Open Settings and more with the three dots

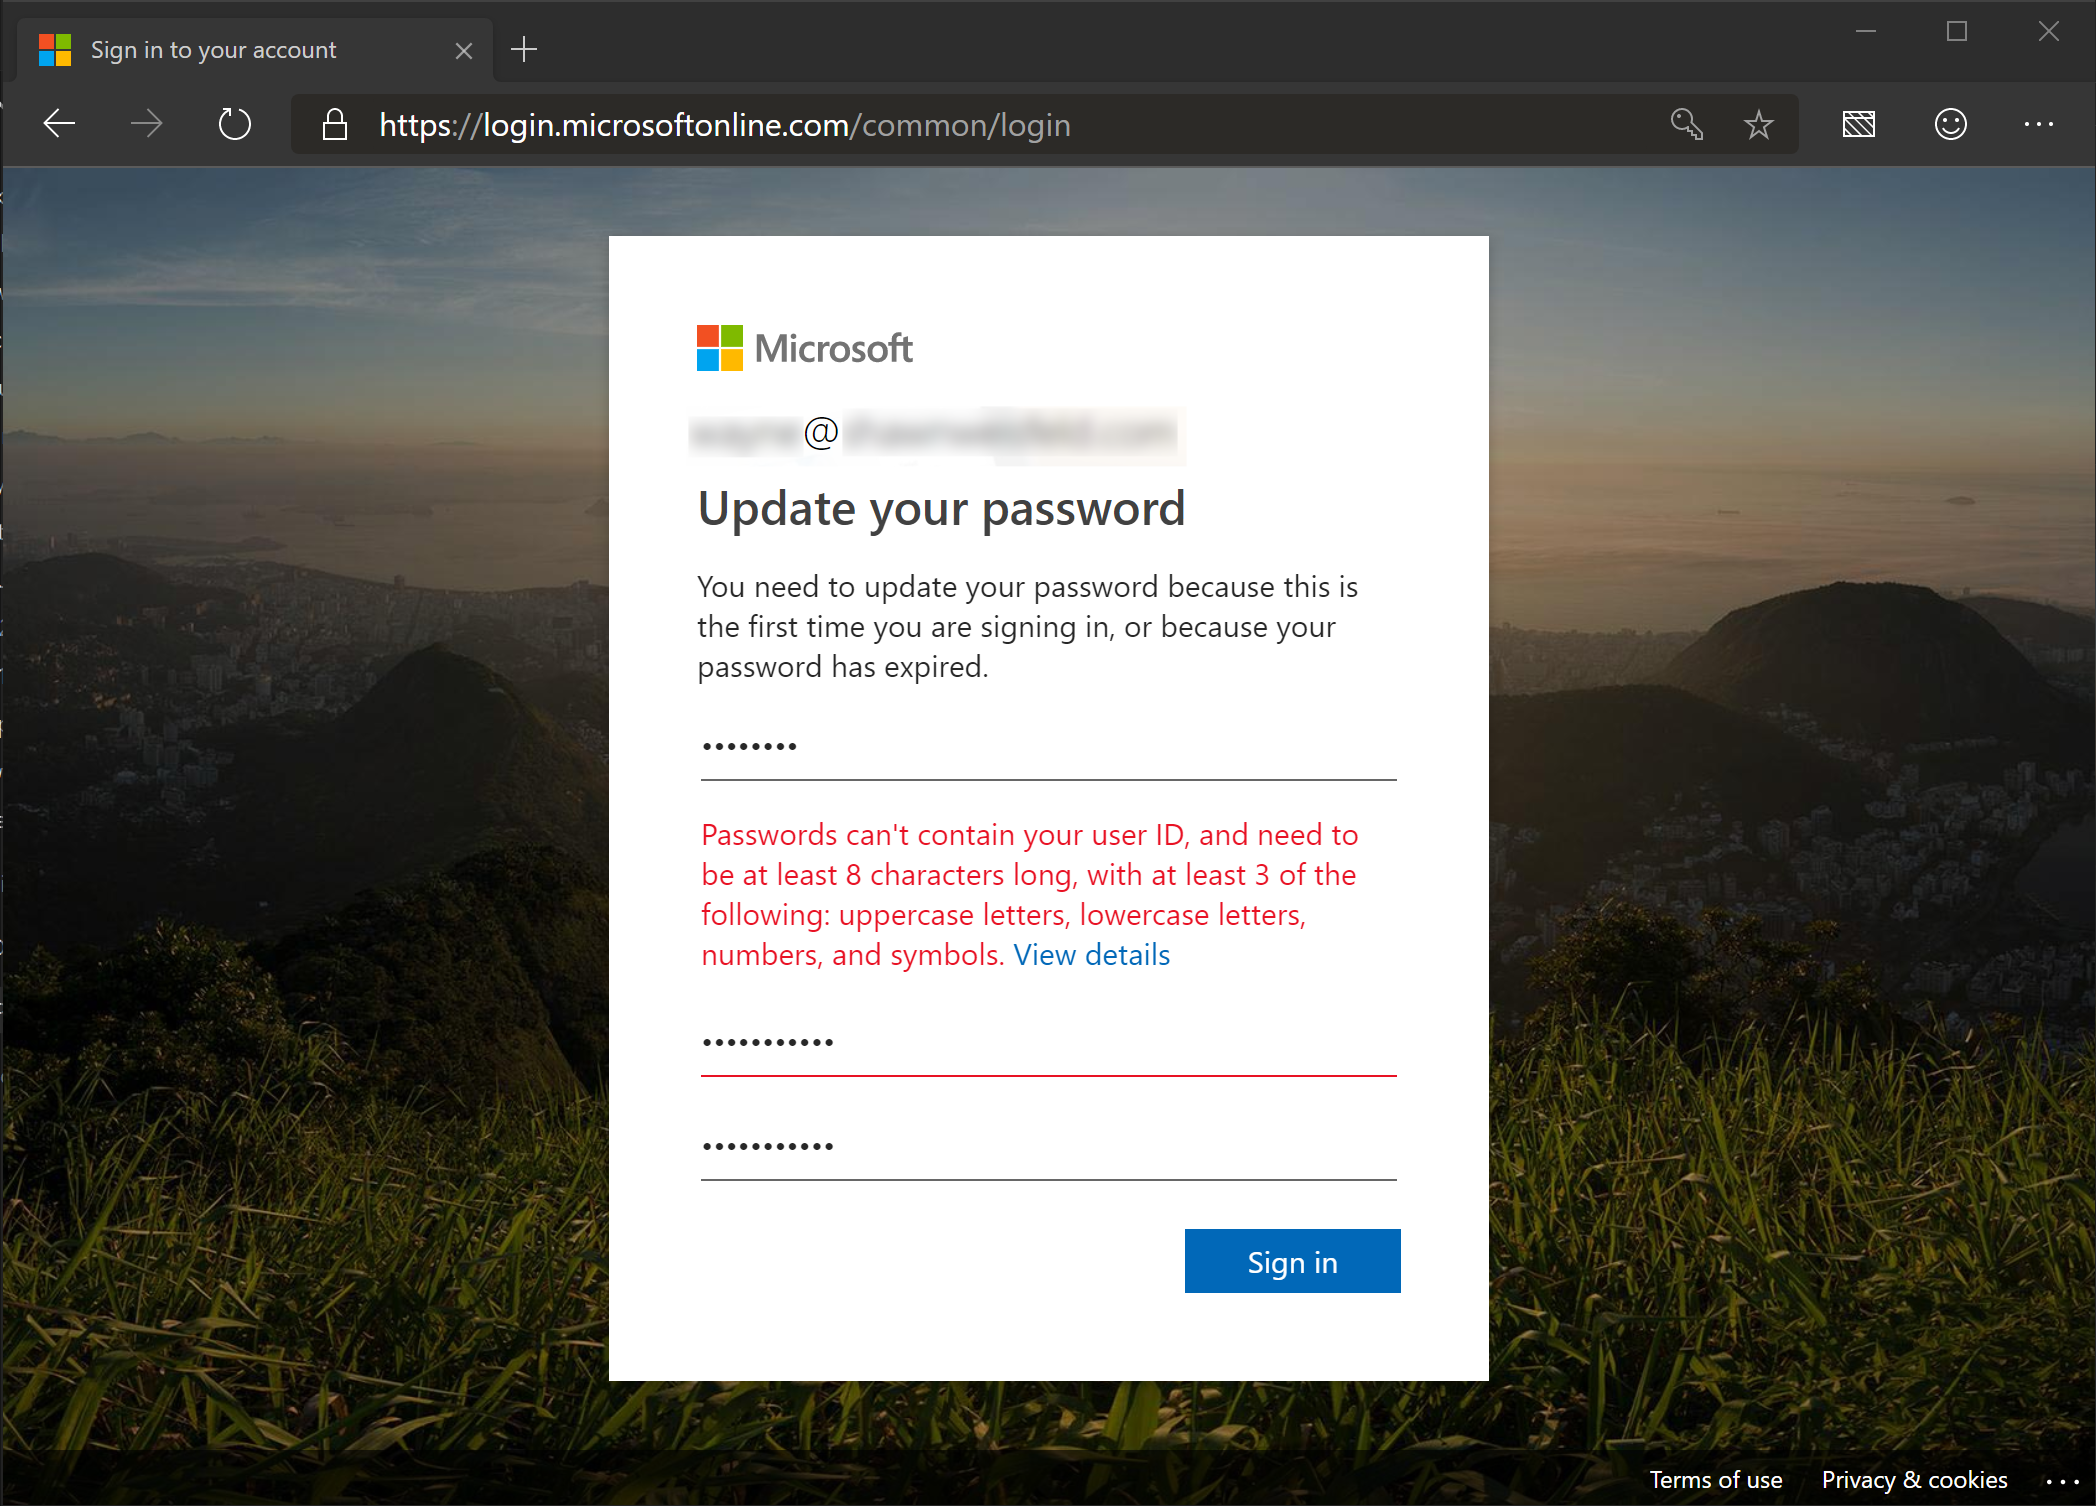click(2039, 124)
